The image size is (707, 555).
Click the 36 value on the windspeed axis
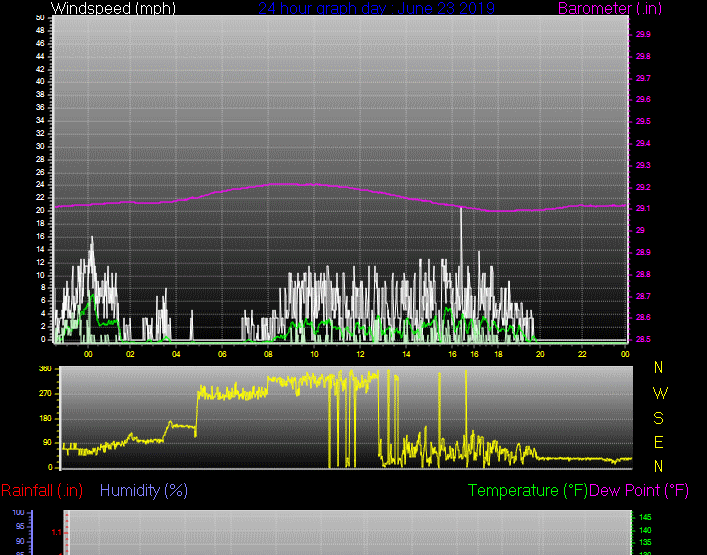click(x=40, y=107)
